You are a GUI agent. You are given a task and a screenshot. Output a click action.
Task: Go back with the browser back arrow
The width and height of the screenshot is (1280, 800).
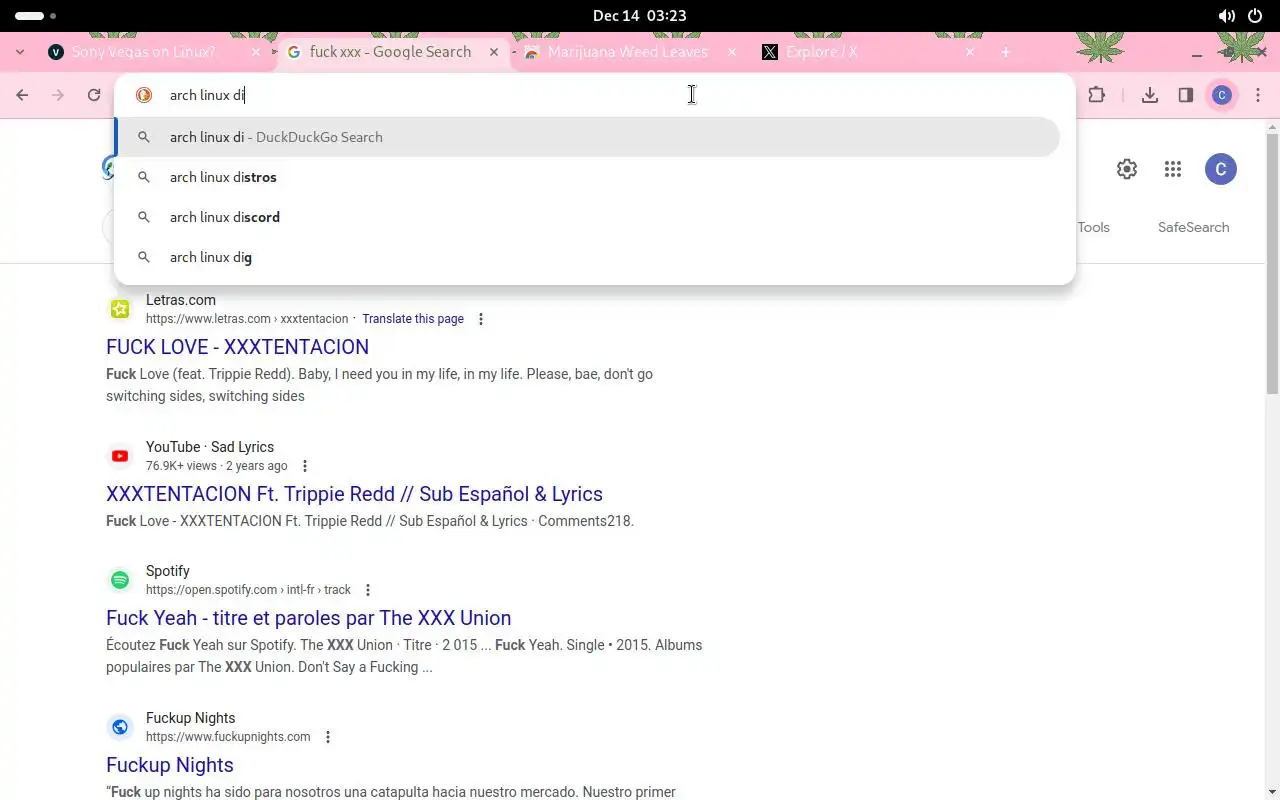pos(22,95)
